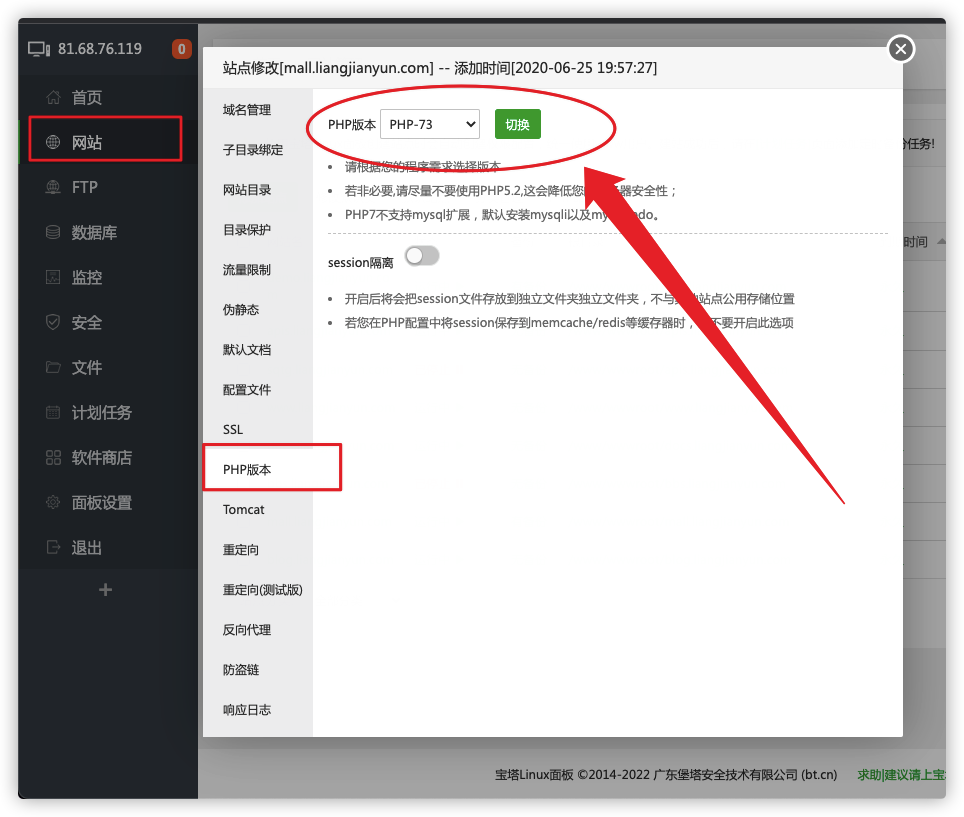
Task: Click the calendar icon beside 计划任务
Action: [53, 412]
